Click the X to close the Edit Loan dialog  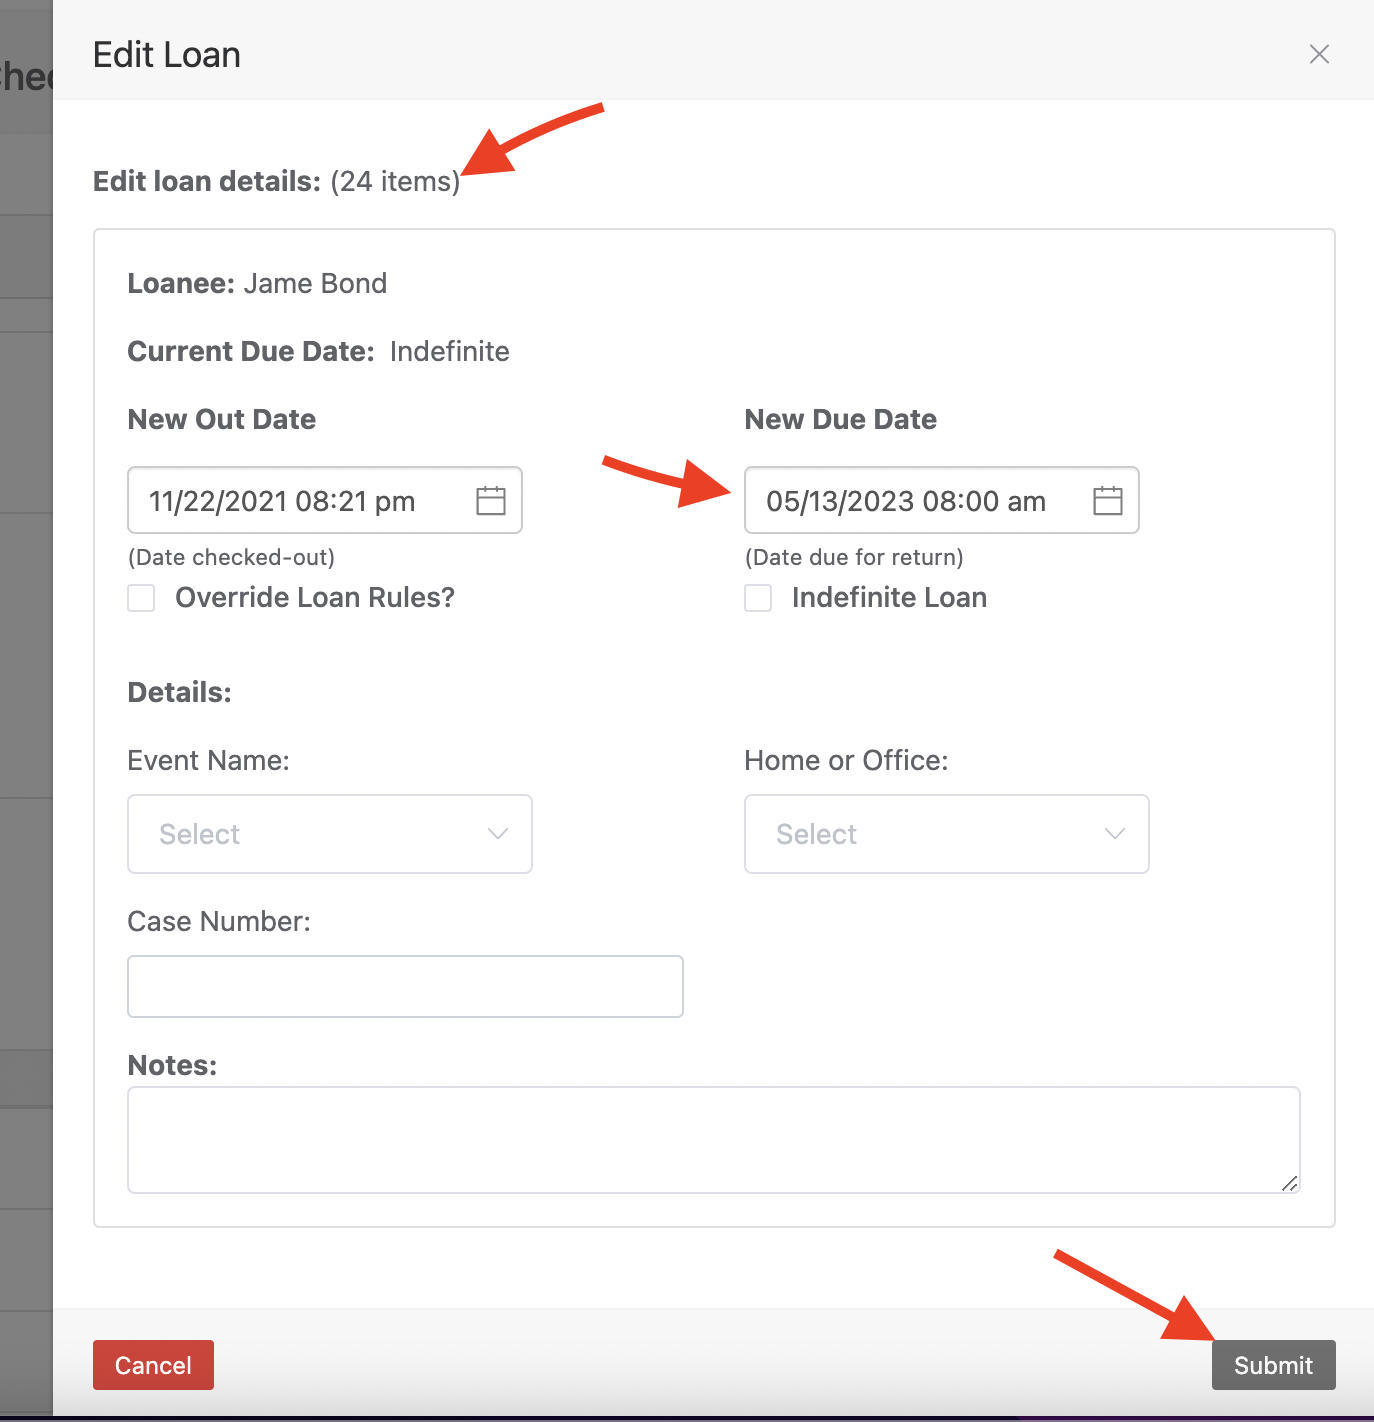tap(1319, 54)
